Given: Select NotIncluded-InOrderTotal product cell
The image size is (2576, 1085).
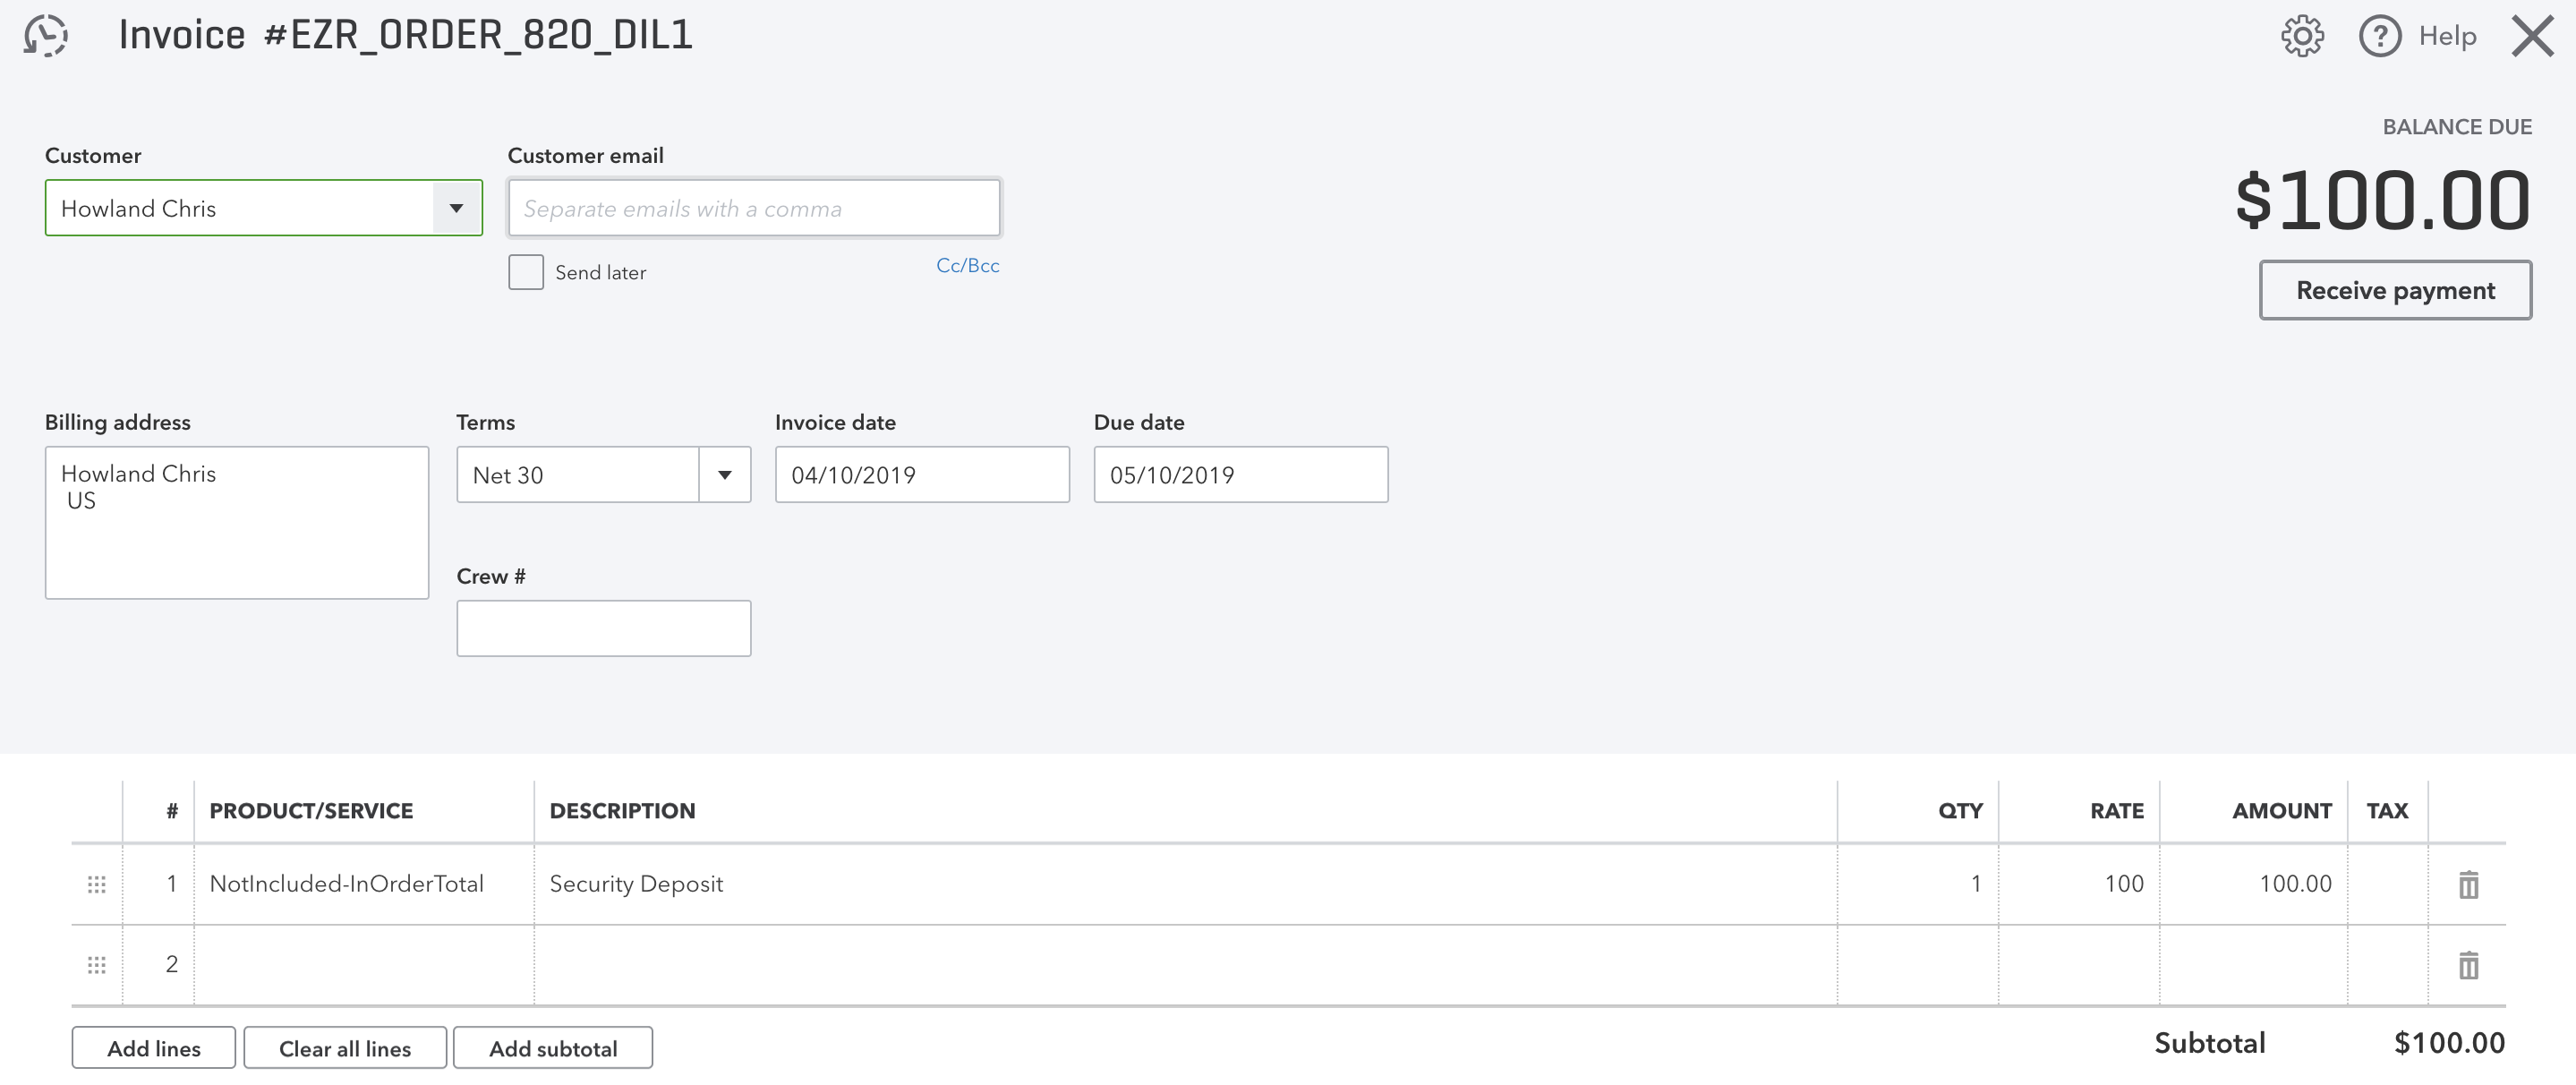Looking at the screenshot, I should 364,884.
